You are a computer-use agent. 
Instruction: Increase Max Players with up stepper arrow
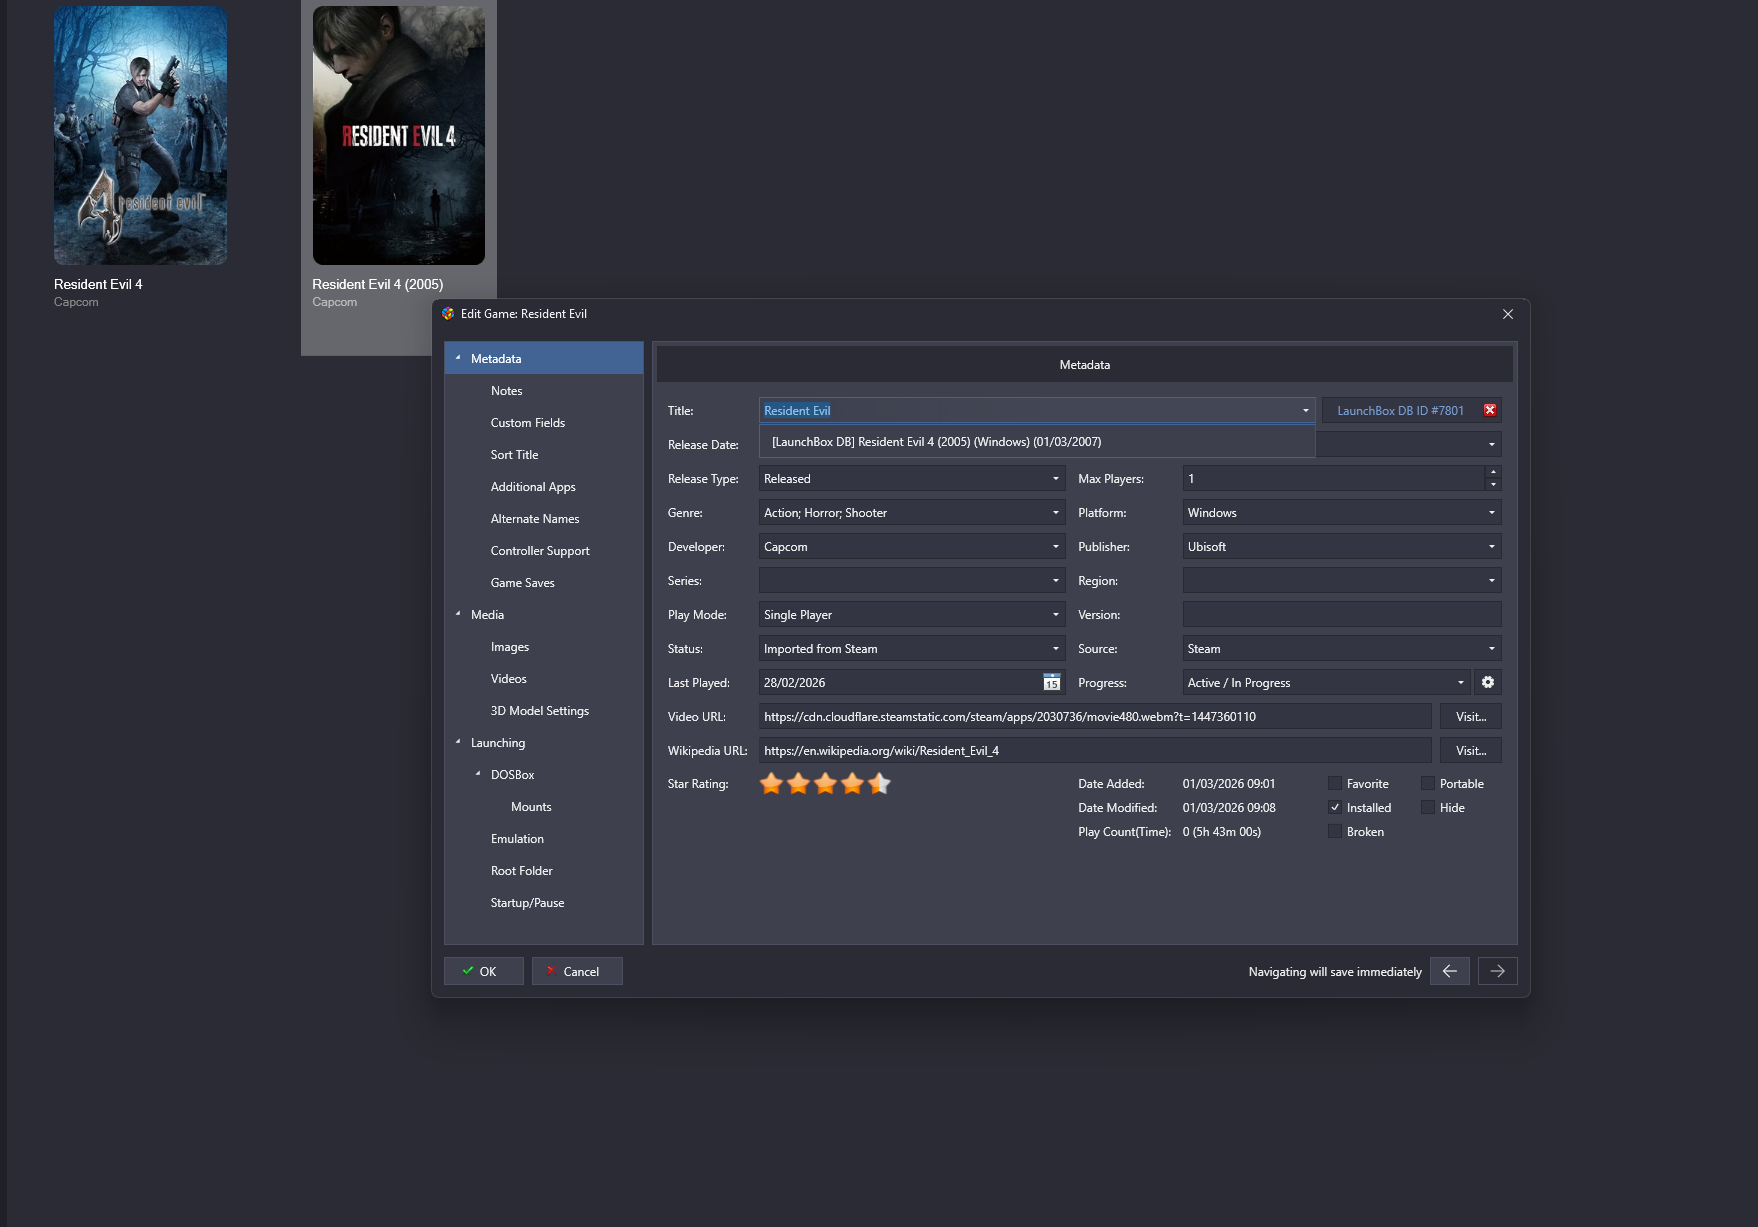[x=1493, y=472]
